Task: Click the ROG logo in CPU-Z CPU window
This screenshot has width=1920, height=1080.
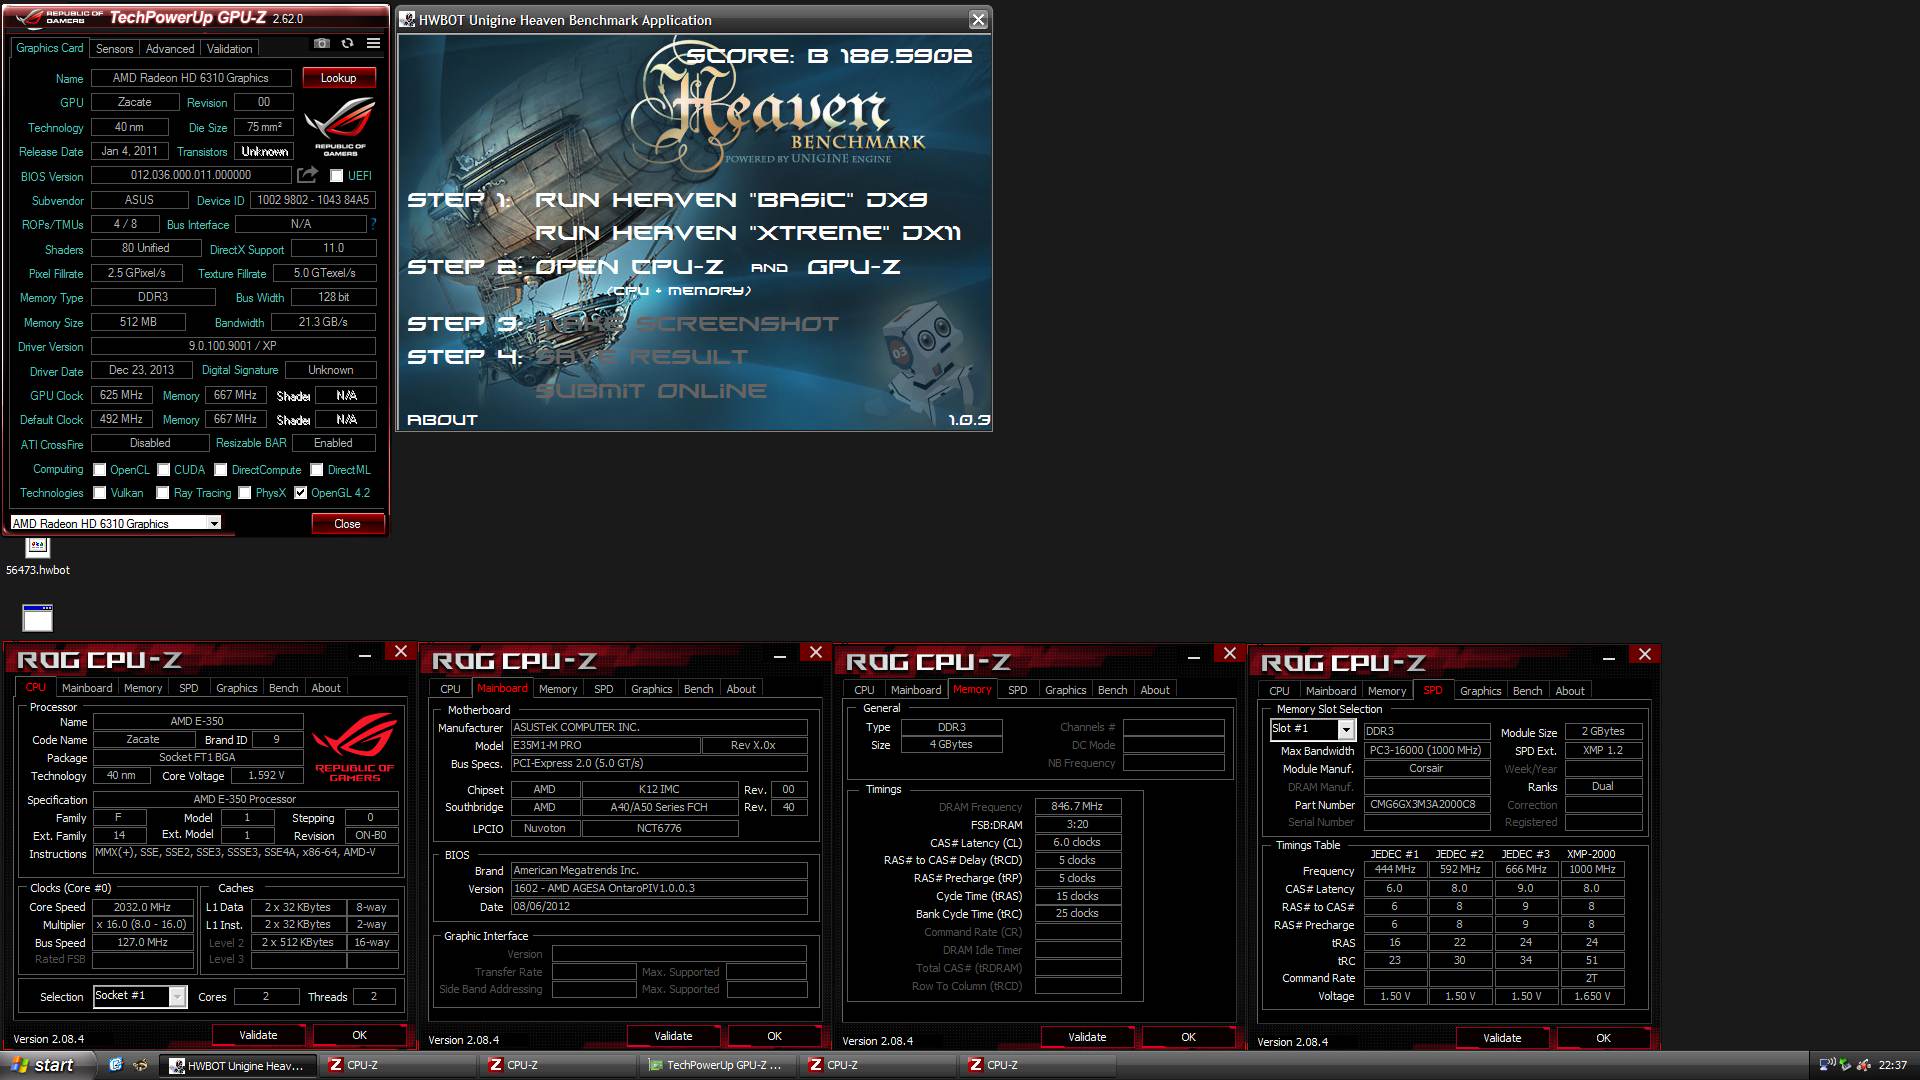Action: 355,748
